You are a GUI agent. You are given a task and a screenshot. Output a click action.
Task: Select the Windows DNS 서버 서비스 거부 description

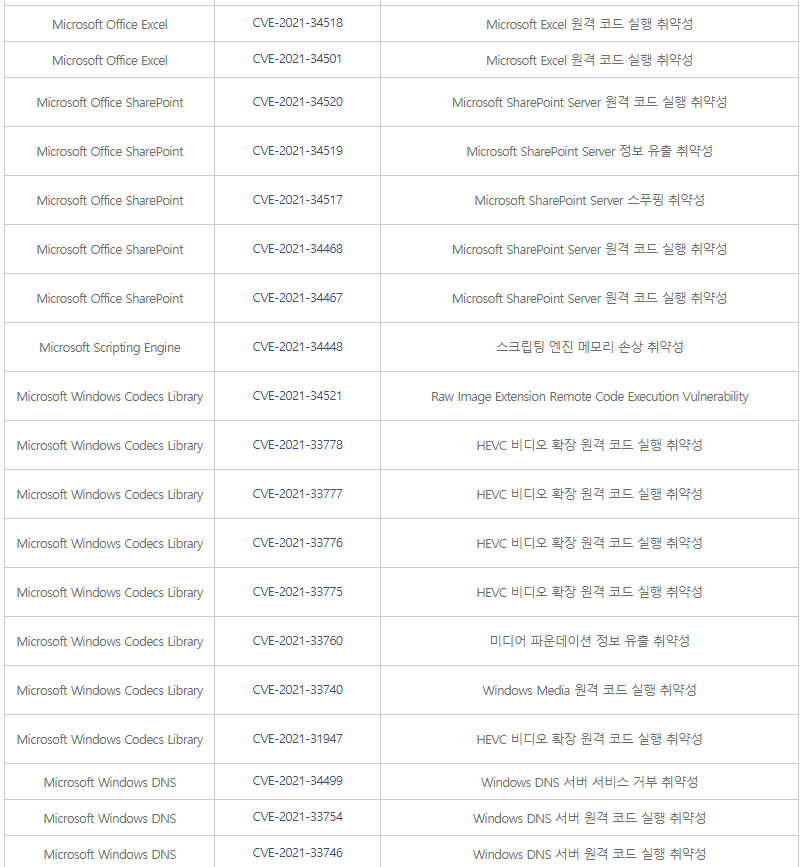tap(589, 782)
